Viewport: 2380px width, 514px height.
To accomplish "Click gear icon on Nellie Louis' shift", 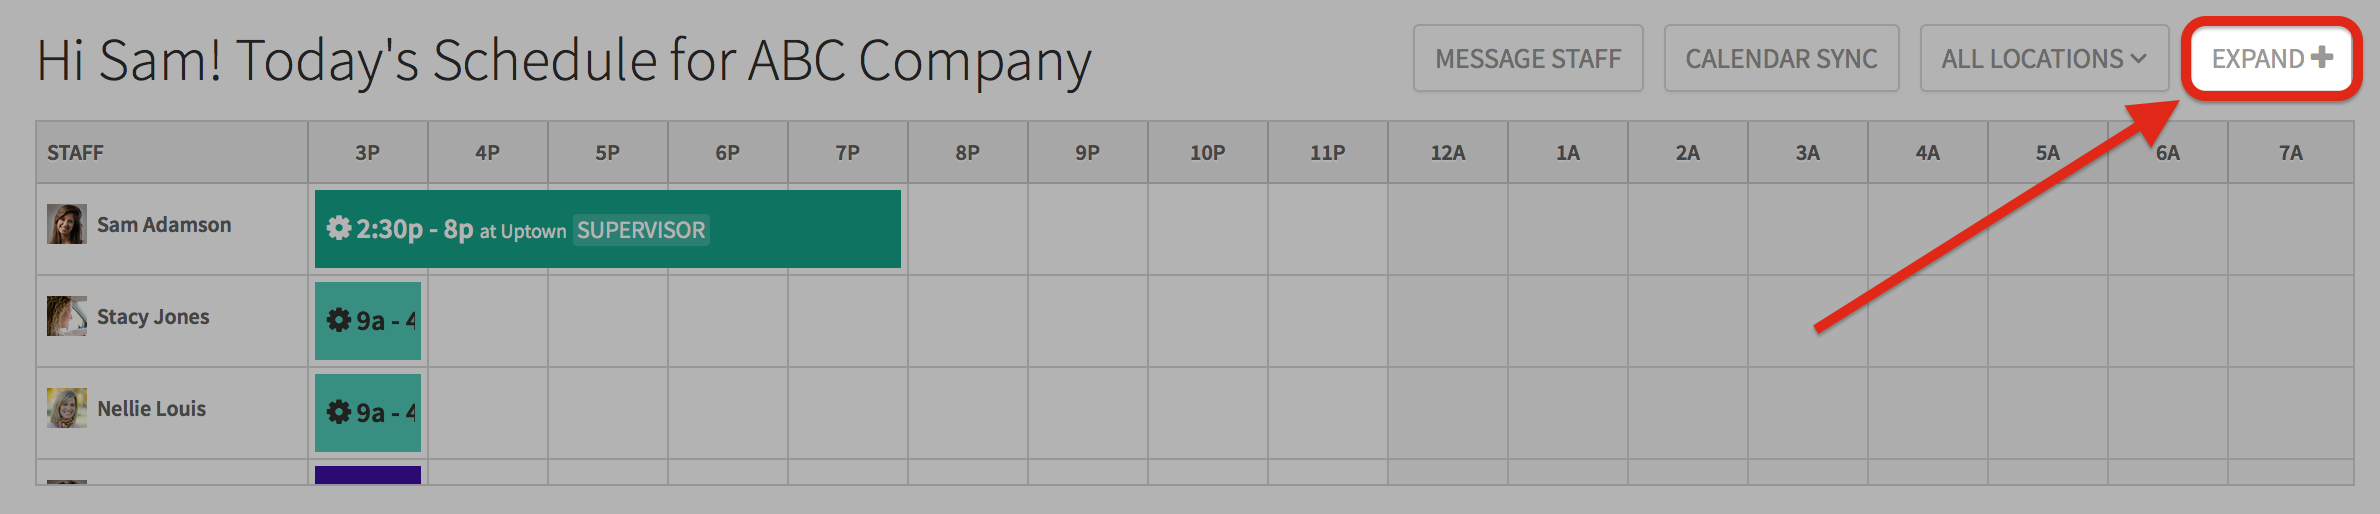I will coord(339,413).
